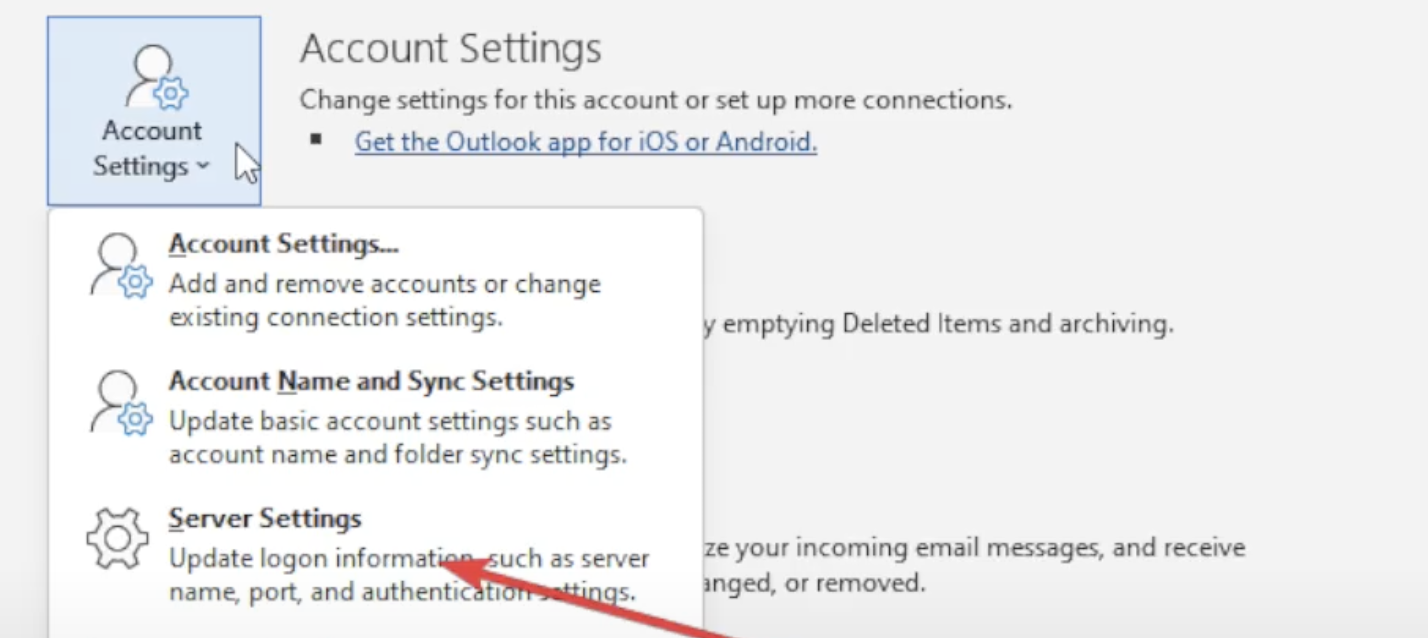Image resolution: width=1428 pixels, height=638 pixels.
Task: Open the Get the Outlook app link
Action: pyautogui.click(x=586, y=142)
